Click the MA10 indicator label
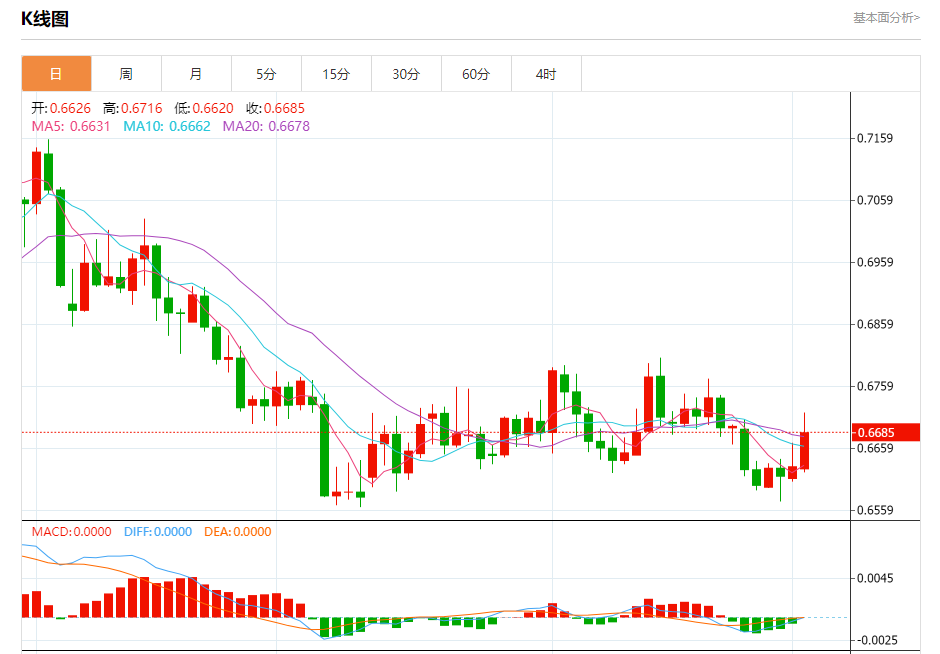This screenshot has width=940, height=654. (166, 126)
